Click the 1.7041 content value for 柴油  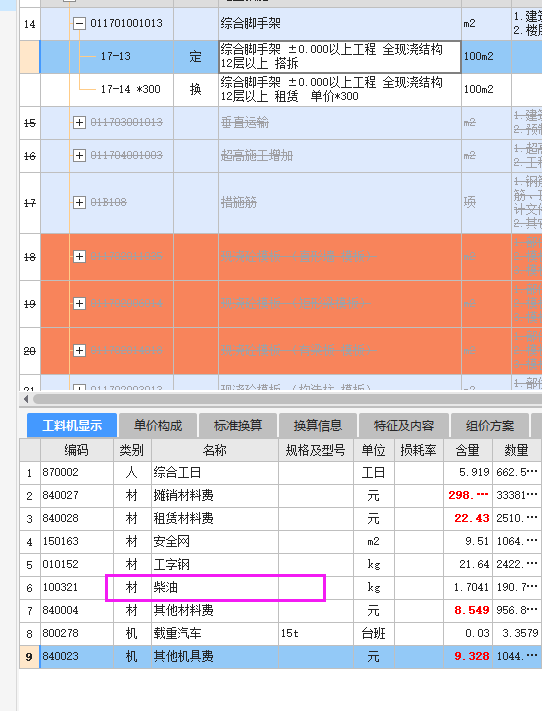[x=472, y=588]
